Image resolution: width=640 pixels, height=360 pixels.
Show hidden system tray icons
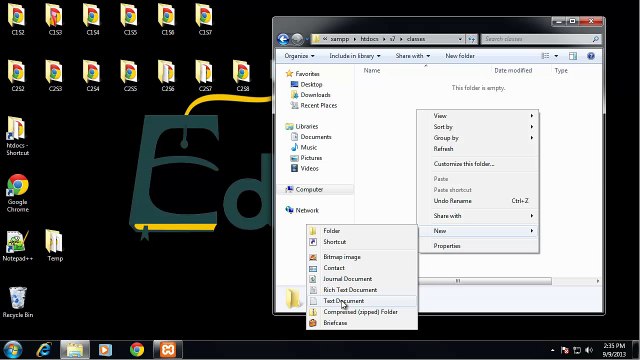(x=553, y=350)
